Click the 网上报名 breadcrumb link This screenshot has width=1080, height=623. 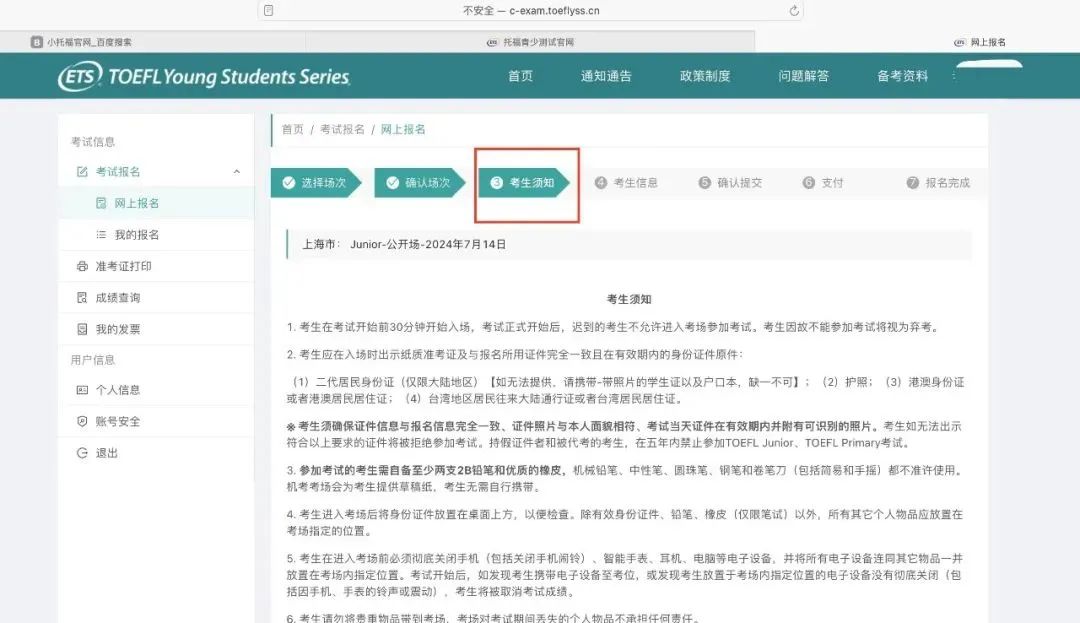403,129
